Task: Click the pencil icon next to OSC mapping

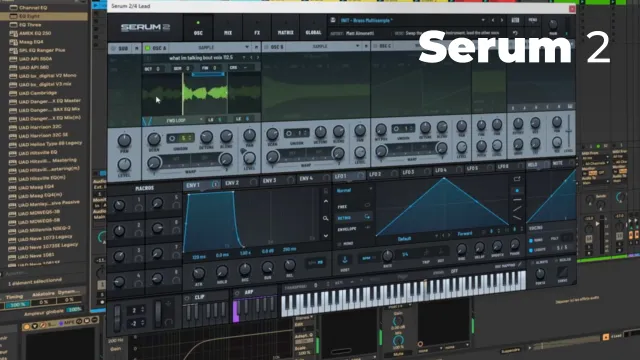Action: click(520, 265)
